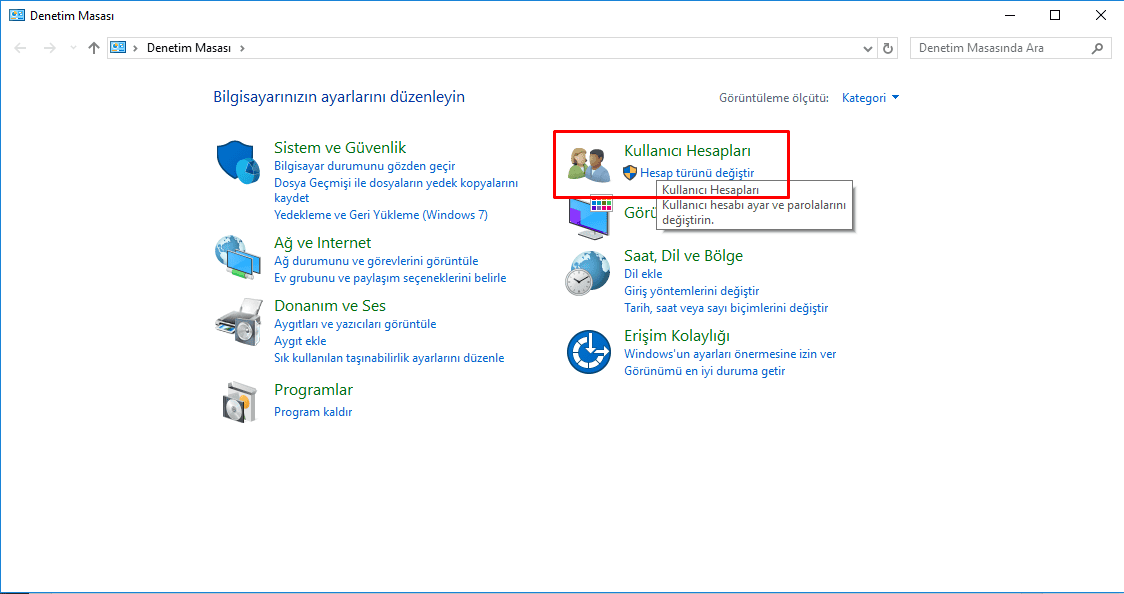
Task: Click the Dil ekle link
Action: pyautogui.click(x=643, y=274)
